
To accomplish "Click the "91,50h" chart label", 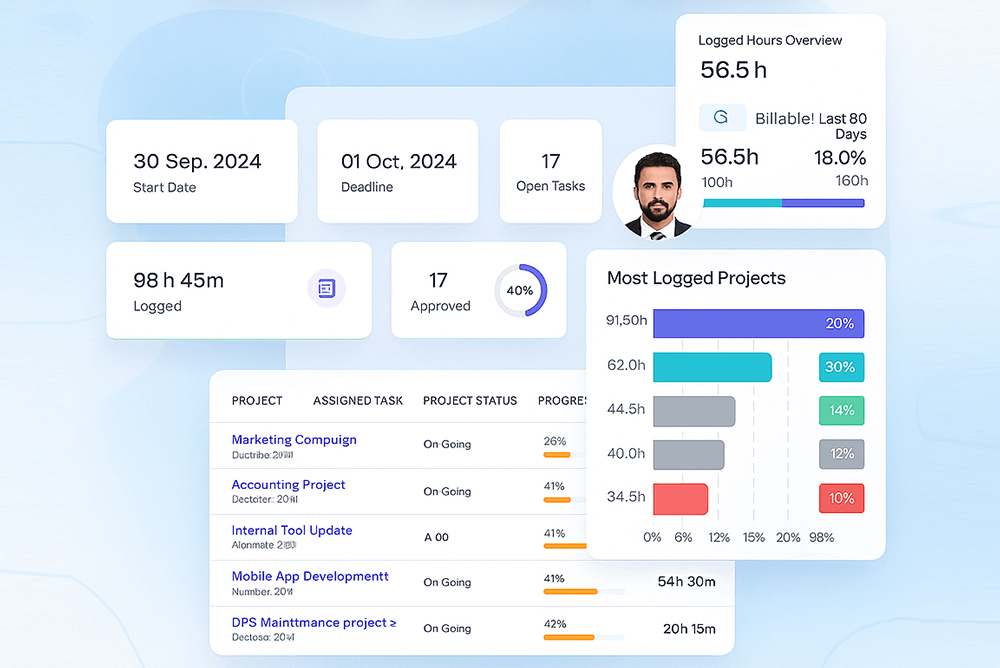I will 626,320.
